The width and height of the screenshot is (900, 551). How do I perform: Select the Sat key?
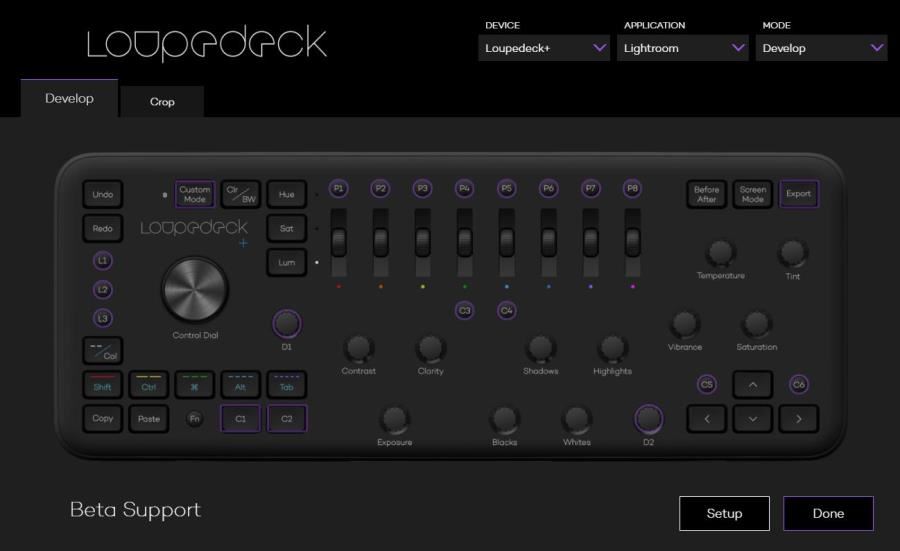click(286, 228)
